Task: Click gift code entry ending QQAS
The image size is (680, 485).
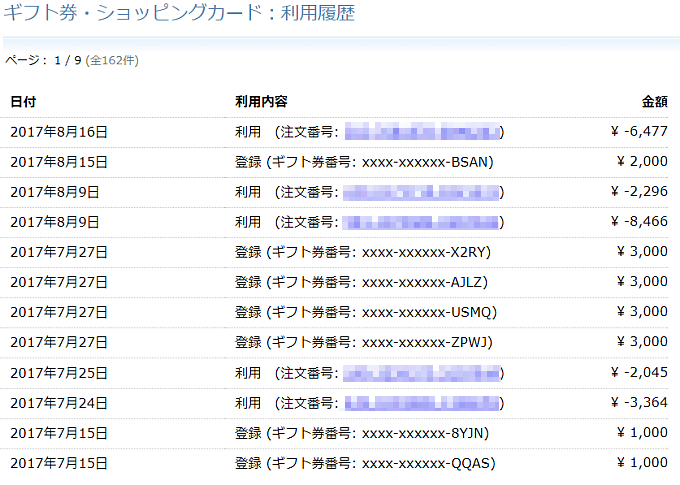Action: click(365, 463)
